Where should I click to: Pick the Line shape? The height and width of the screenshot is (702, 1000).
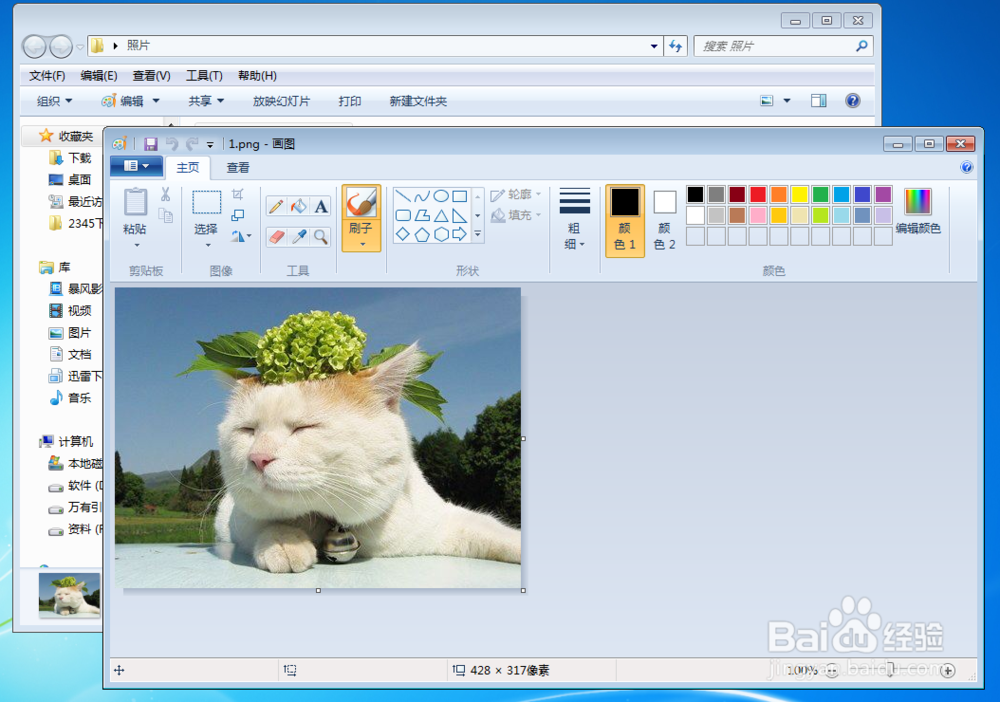coord(403,196)
